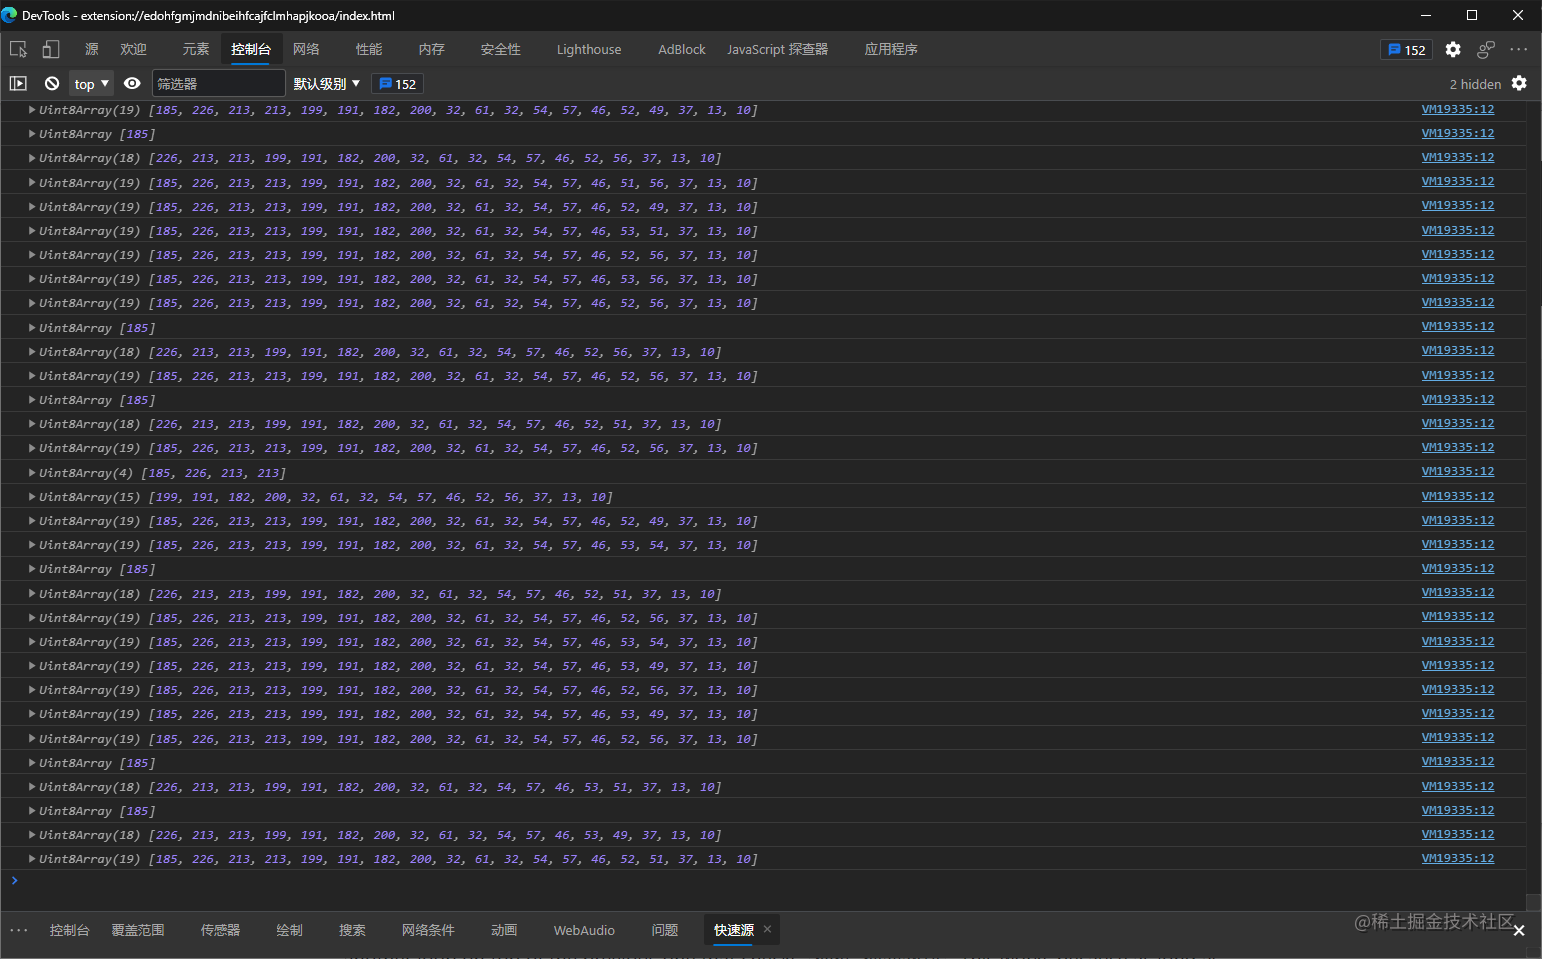Show the console sidebar panel icon
The image size is (1542, 959).
point(18,84)
